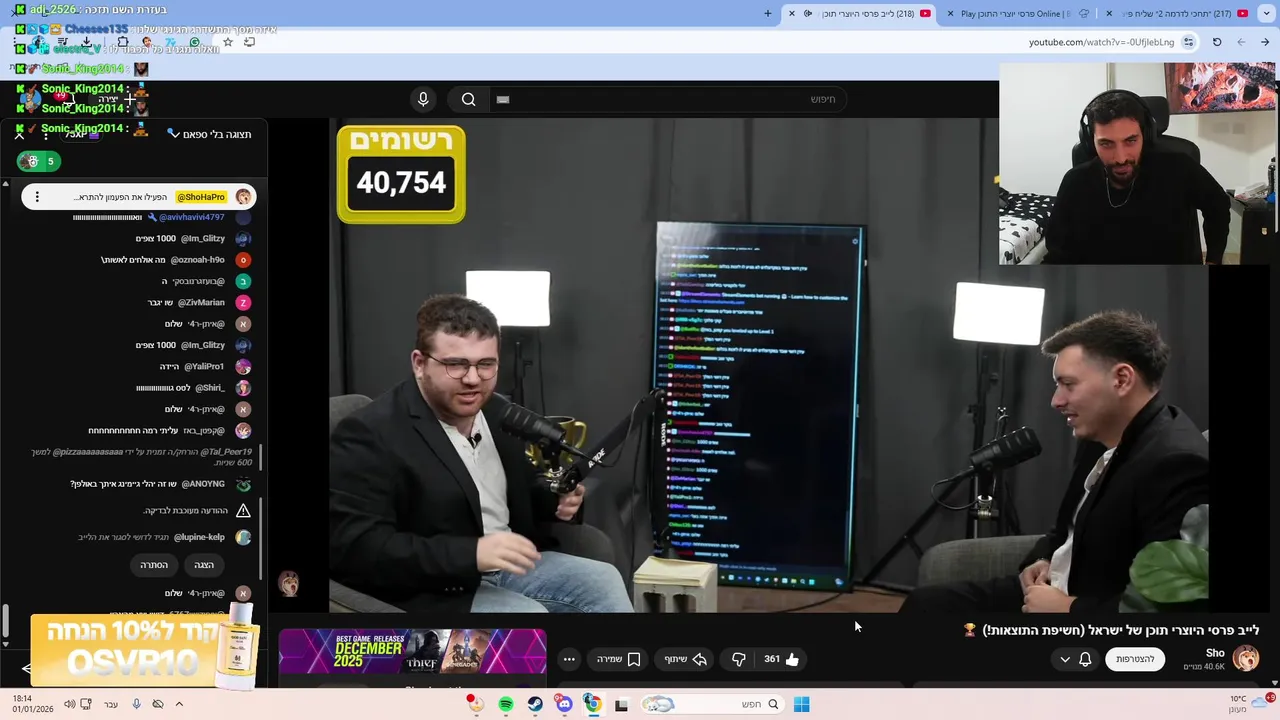Open the tab search dropdown in Chrome
1280x720 pixels.
[x=1267, y=13]
